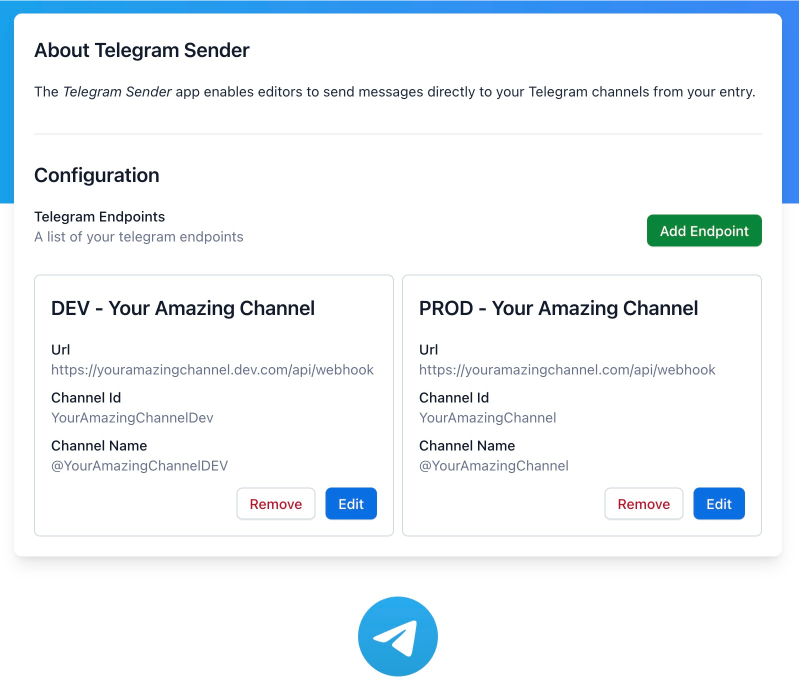Click the PROD - Your Amazing Channel title
Image resolution: width=799 pixels, height=691 pixels.
coord(558,309)
